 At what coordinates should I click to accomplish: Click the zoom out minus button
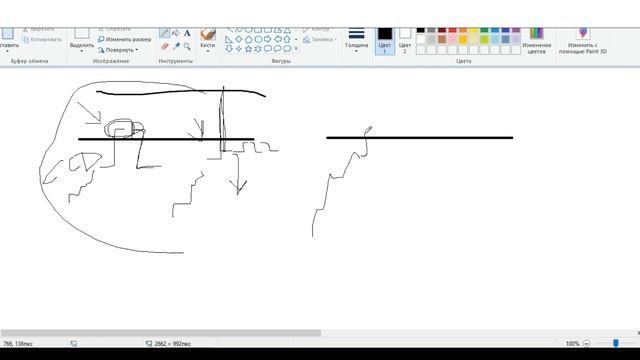(x=586, y=344)
